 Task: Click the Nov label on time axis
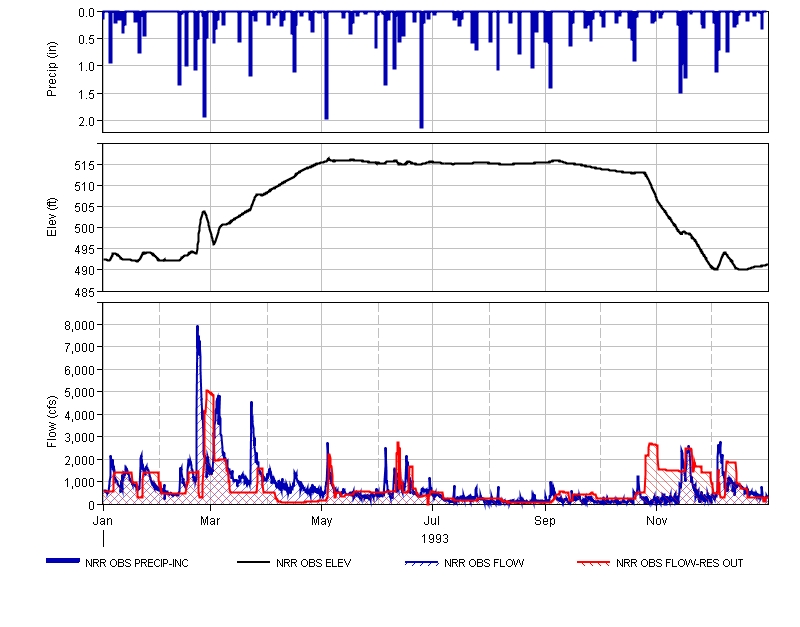click(x=656, y=521)
